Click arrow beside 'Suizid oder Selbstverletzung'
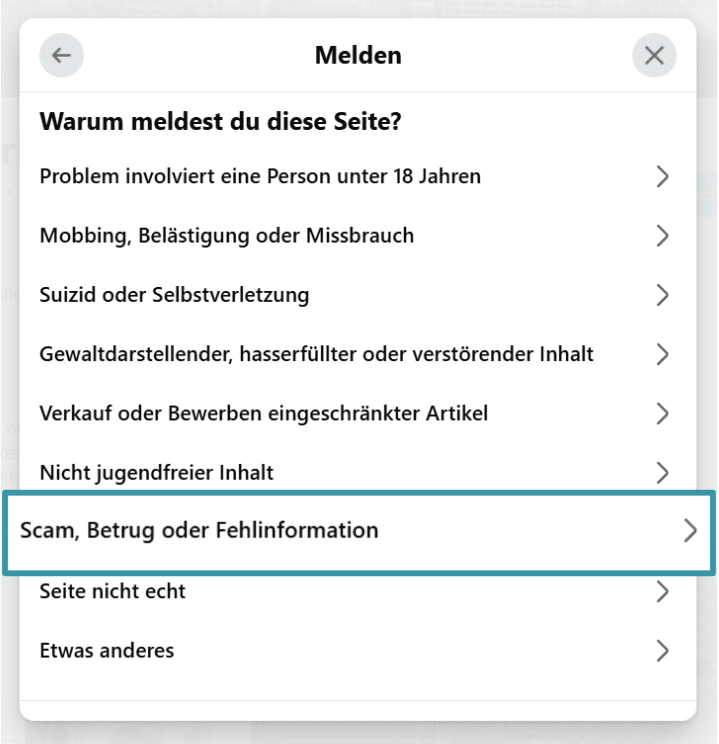The image size is (719, 744). coord(661,295)
